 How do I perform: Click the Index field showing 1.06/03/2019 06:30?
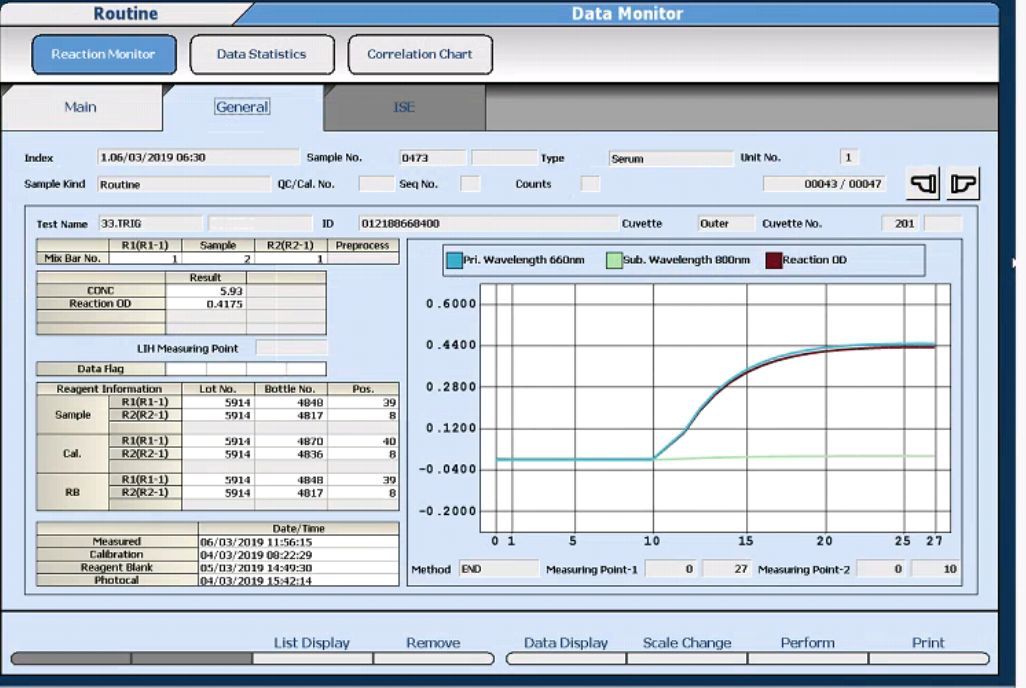coord(198,158)
